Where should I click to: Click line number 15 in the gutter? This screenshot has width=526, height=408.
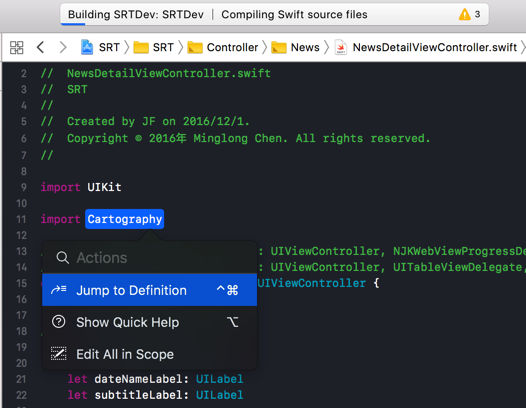(21, 283)
